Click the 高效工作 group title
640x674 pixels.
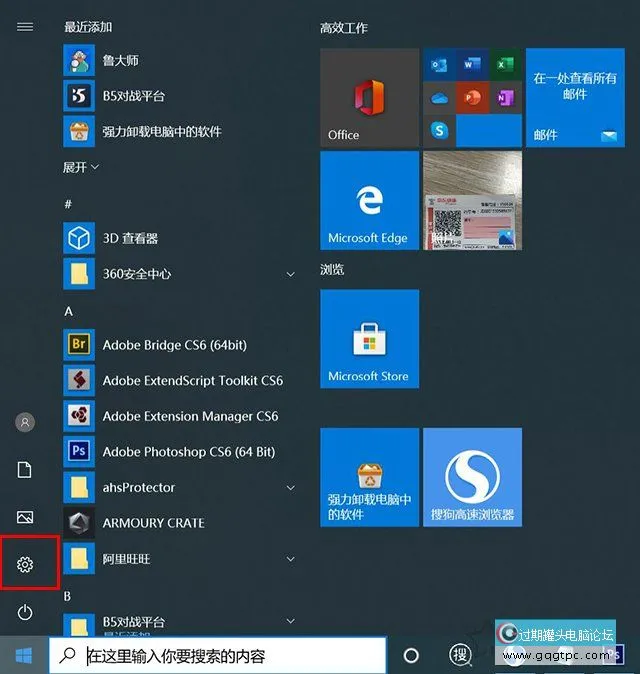(x=344, y=28)
